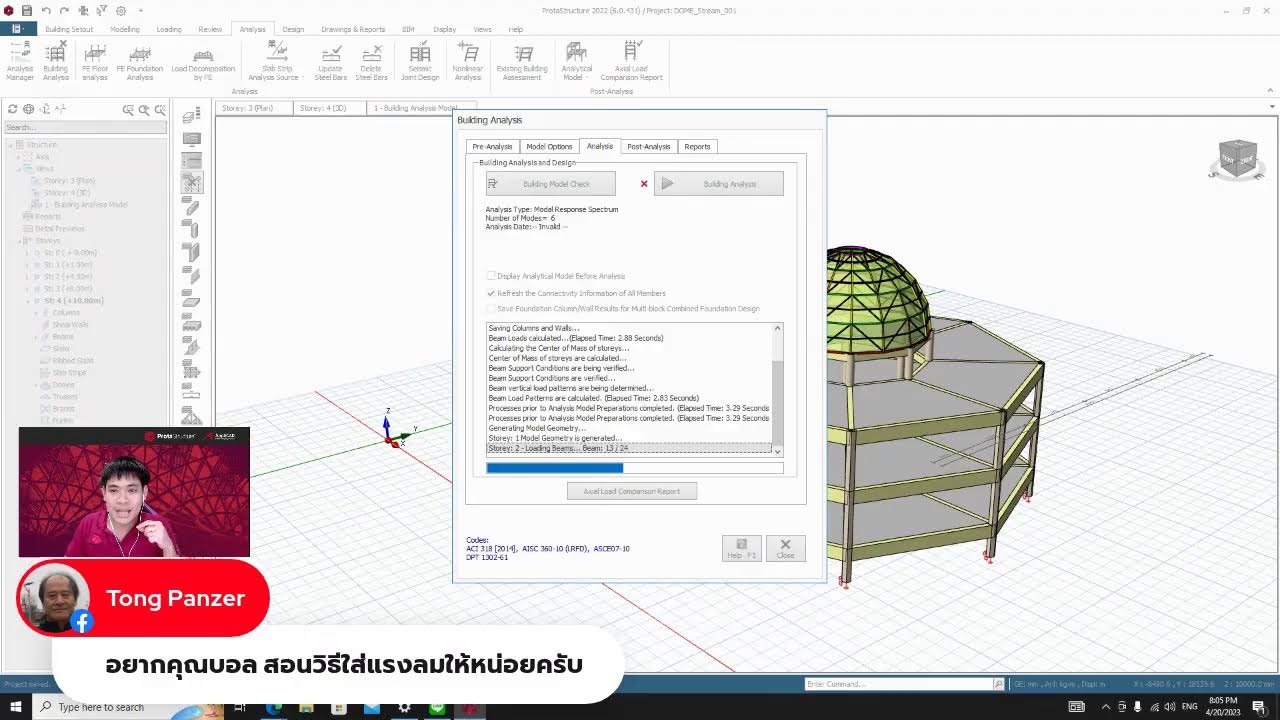Image resolution: width=1280 pixels, height=720 pixels.
Task: Select St: 4 (+10.00m) in the tree
Action: click(73, 301)
